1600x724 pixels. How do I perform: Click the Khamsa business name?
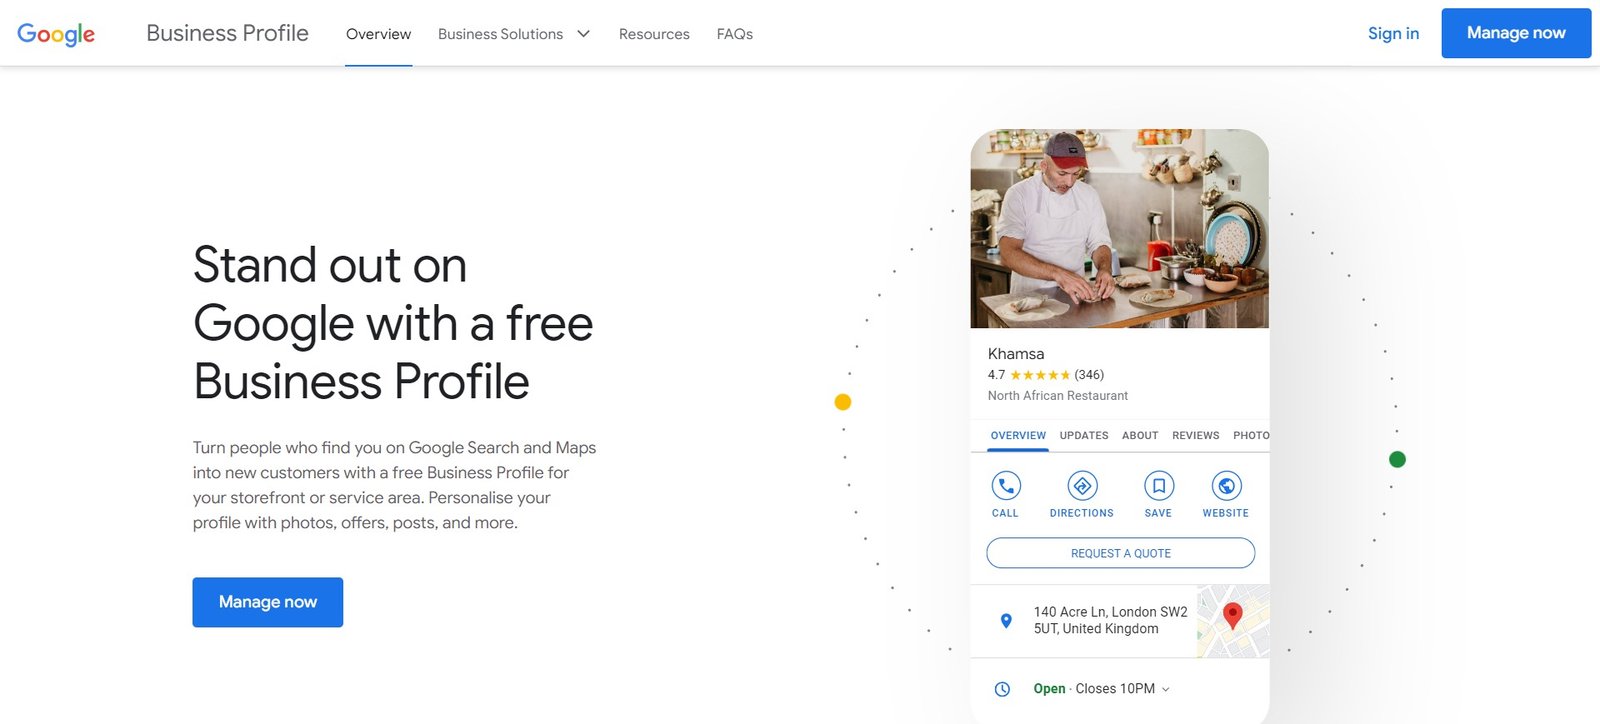(x=1016, y=354)
